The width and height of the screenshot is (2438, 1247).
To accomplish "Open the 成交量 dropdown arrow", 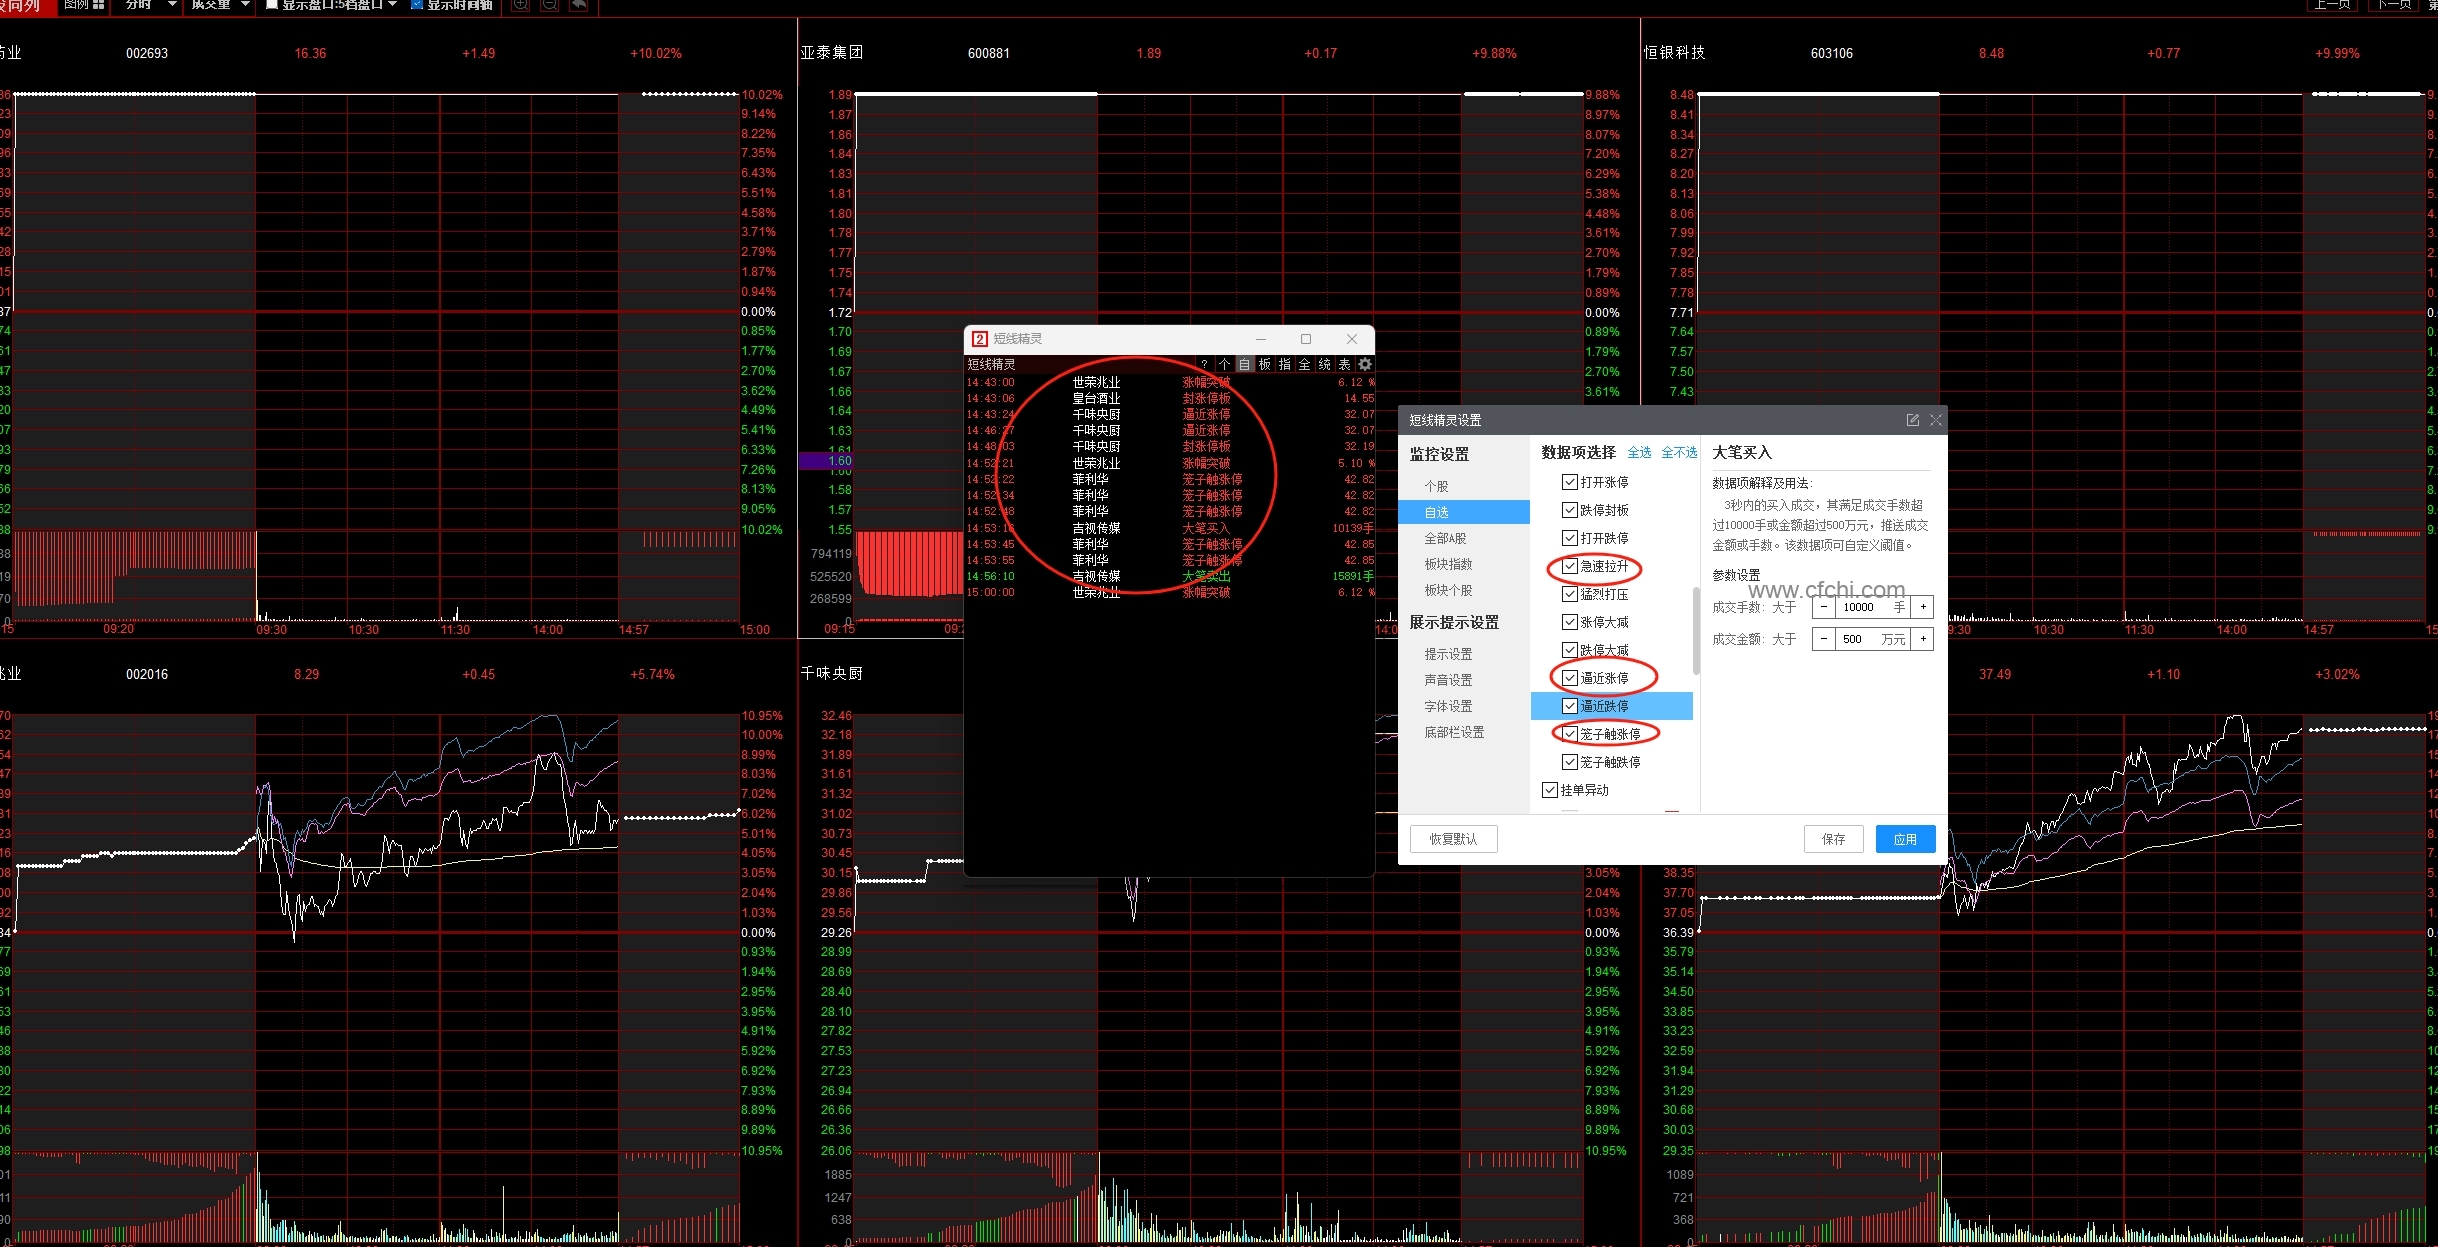I will [x=245, y=5].
